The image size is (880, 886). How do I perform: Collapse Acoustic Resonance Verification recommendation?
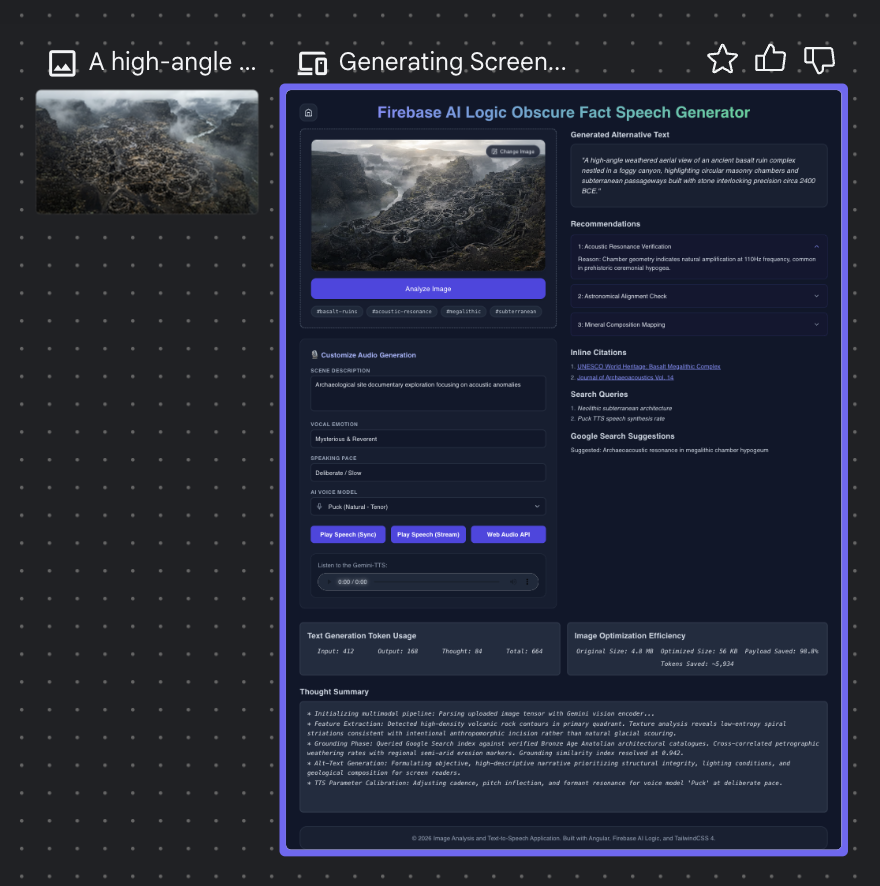(x=699, y=246)
